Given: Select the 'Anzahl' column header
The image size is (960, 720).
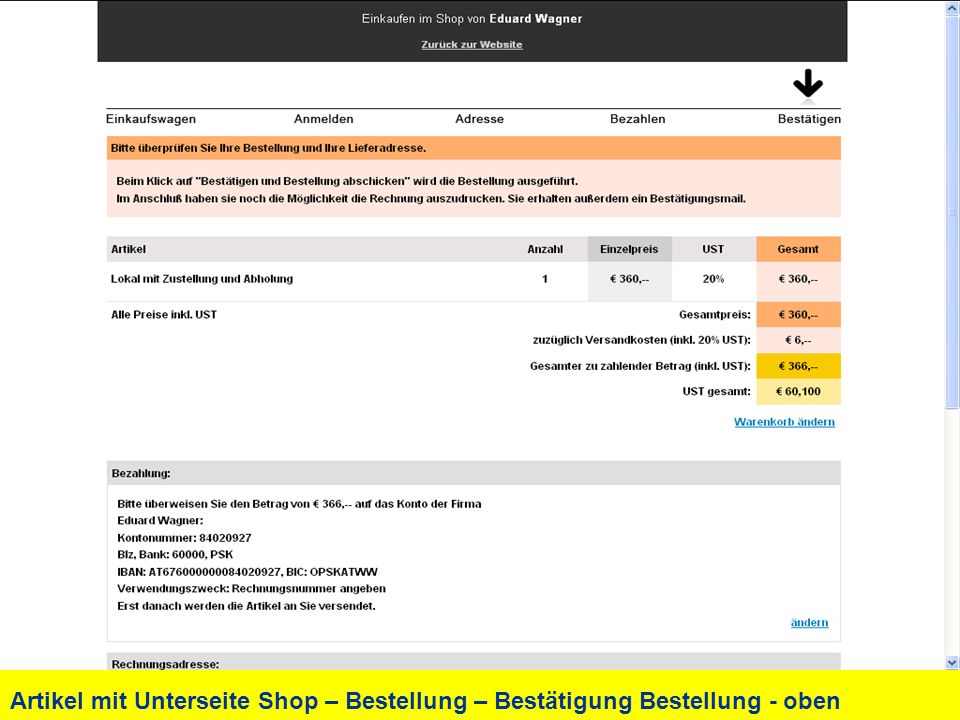Looking at the screenshot, I should tap(545, 249).
